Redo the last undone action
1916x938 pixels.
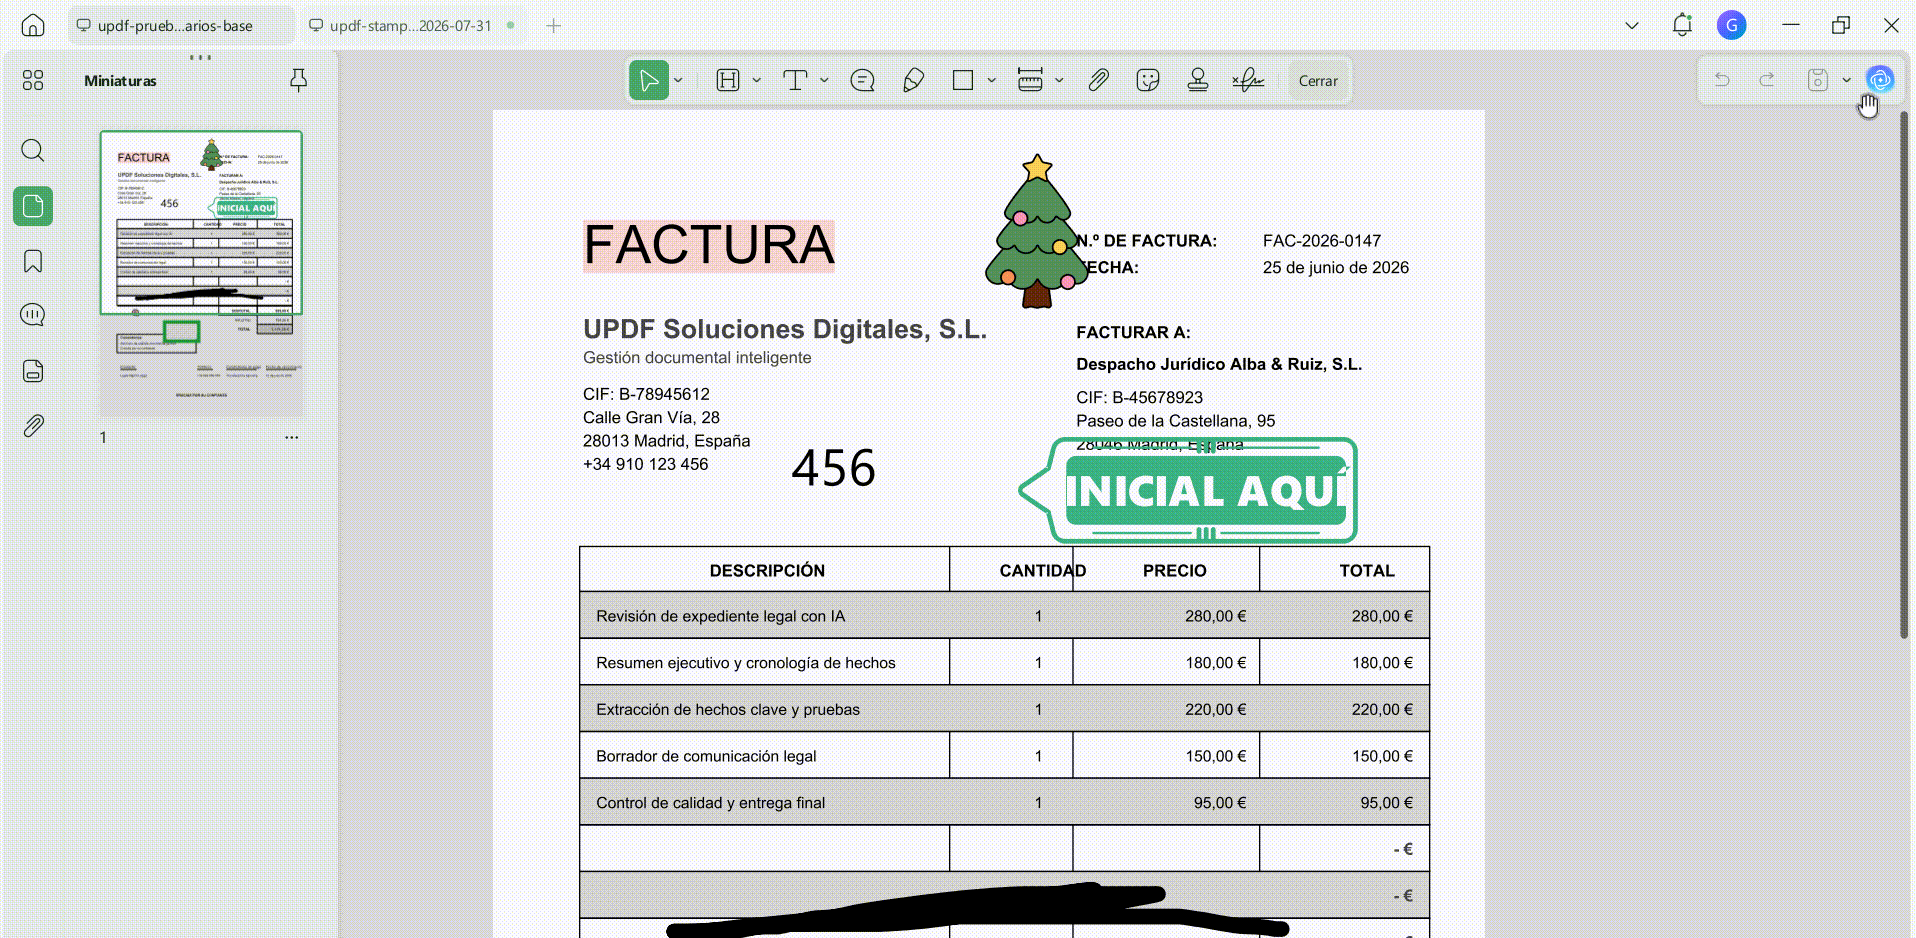click(x=1767, y=80)
